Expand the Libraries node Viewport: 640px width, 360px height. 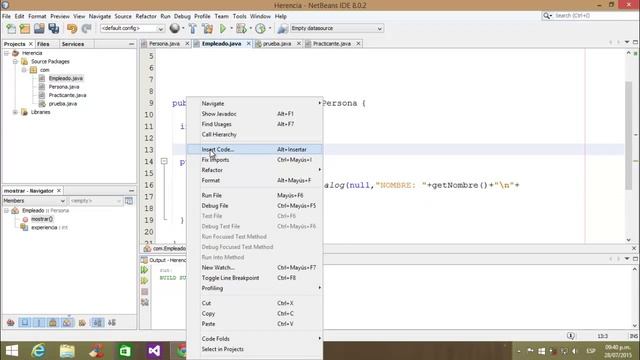click(15, 112)
